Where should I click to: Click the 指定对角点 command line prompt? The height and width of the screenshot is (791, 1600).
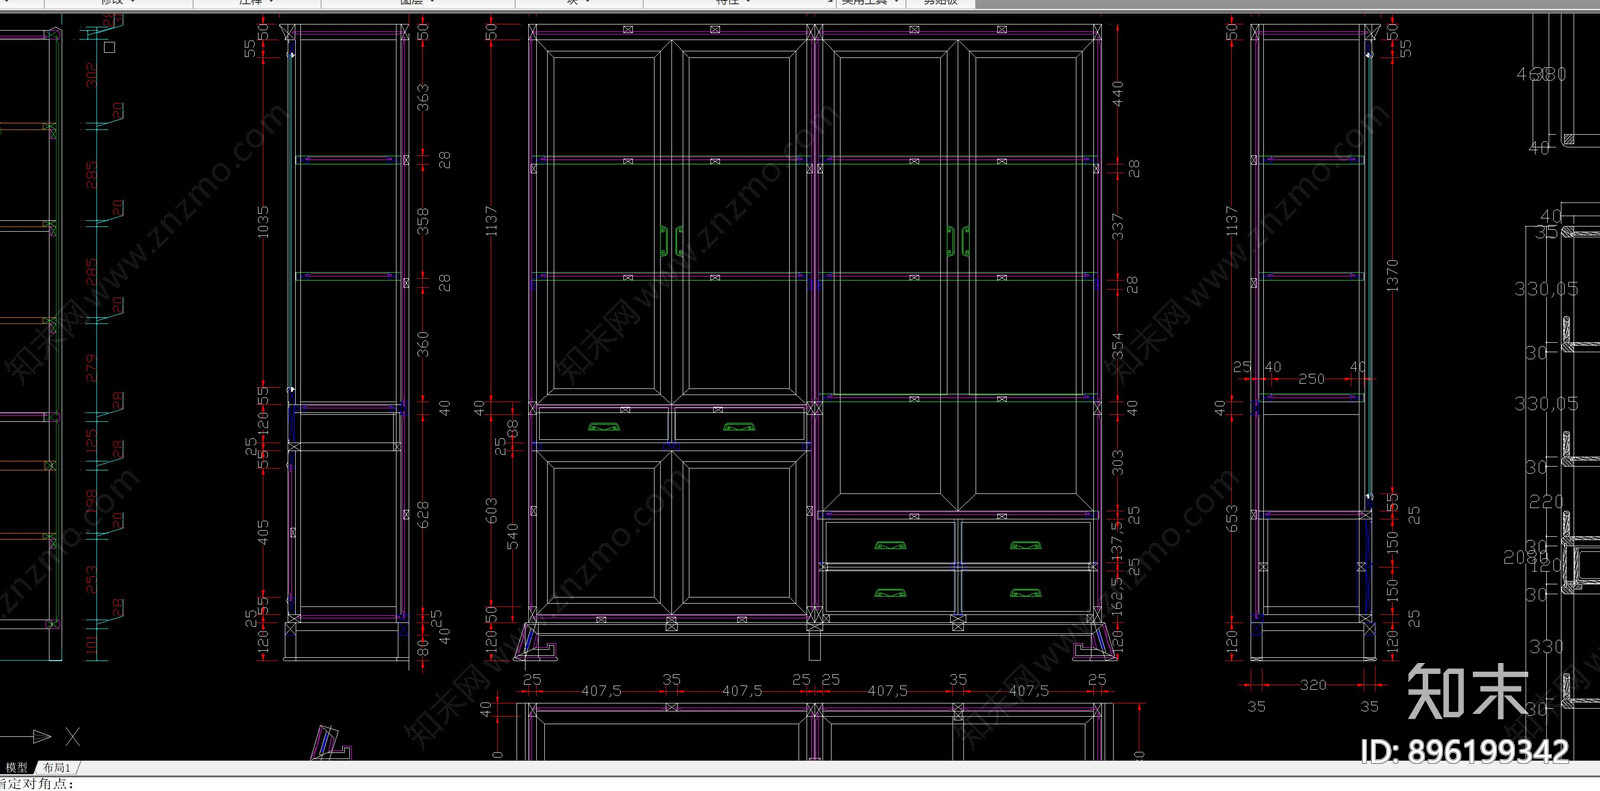click(x=37, y=783)
